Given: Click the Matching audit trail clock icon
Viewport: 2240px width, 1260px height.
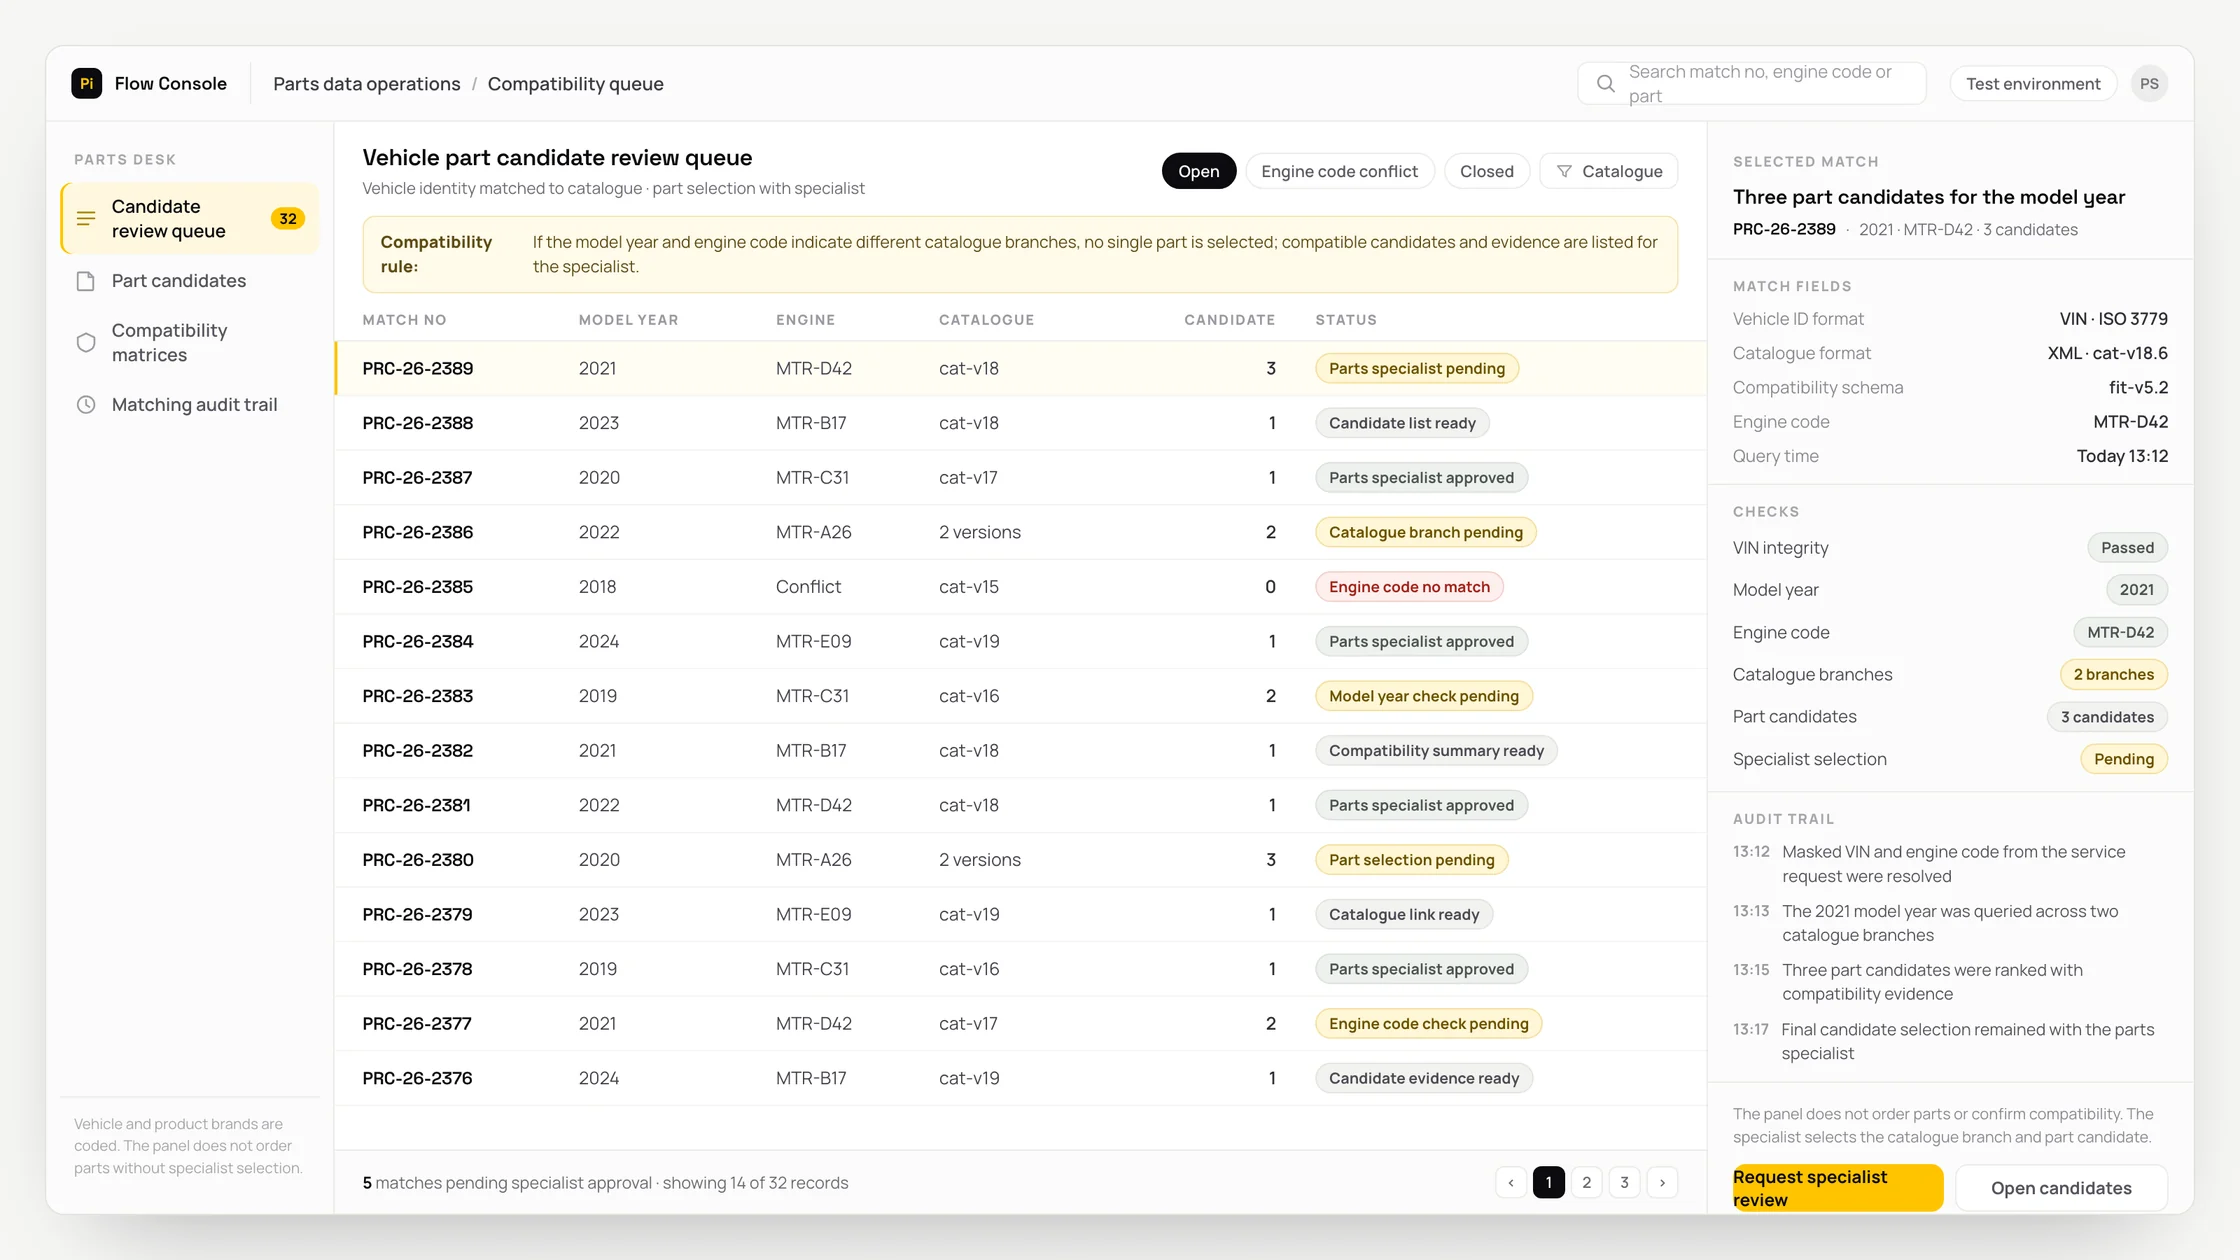Looking at the screenshot, I should (x=86, y=405).
